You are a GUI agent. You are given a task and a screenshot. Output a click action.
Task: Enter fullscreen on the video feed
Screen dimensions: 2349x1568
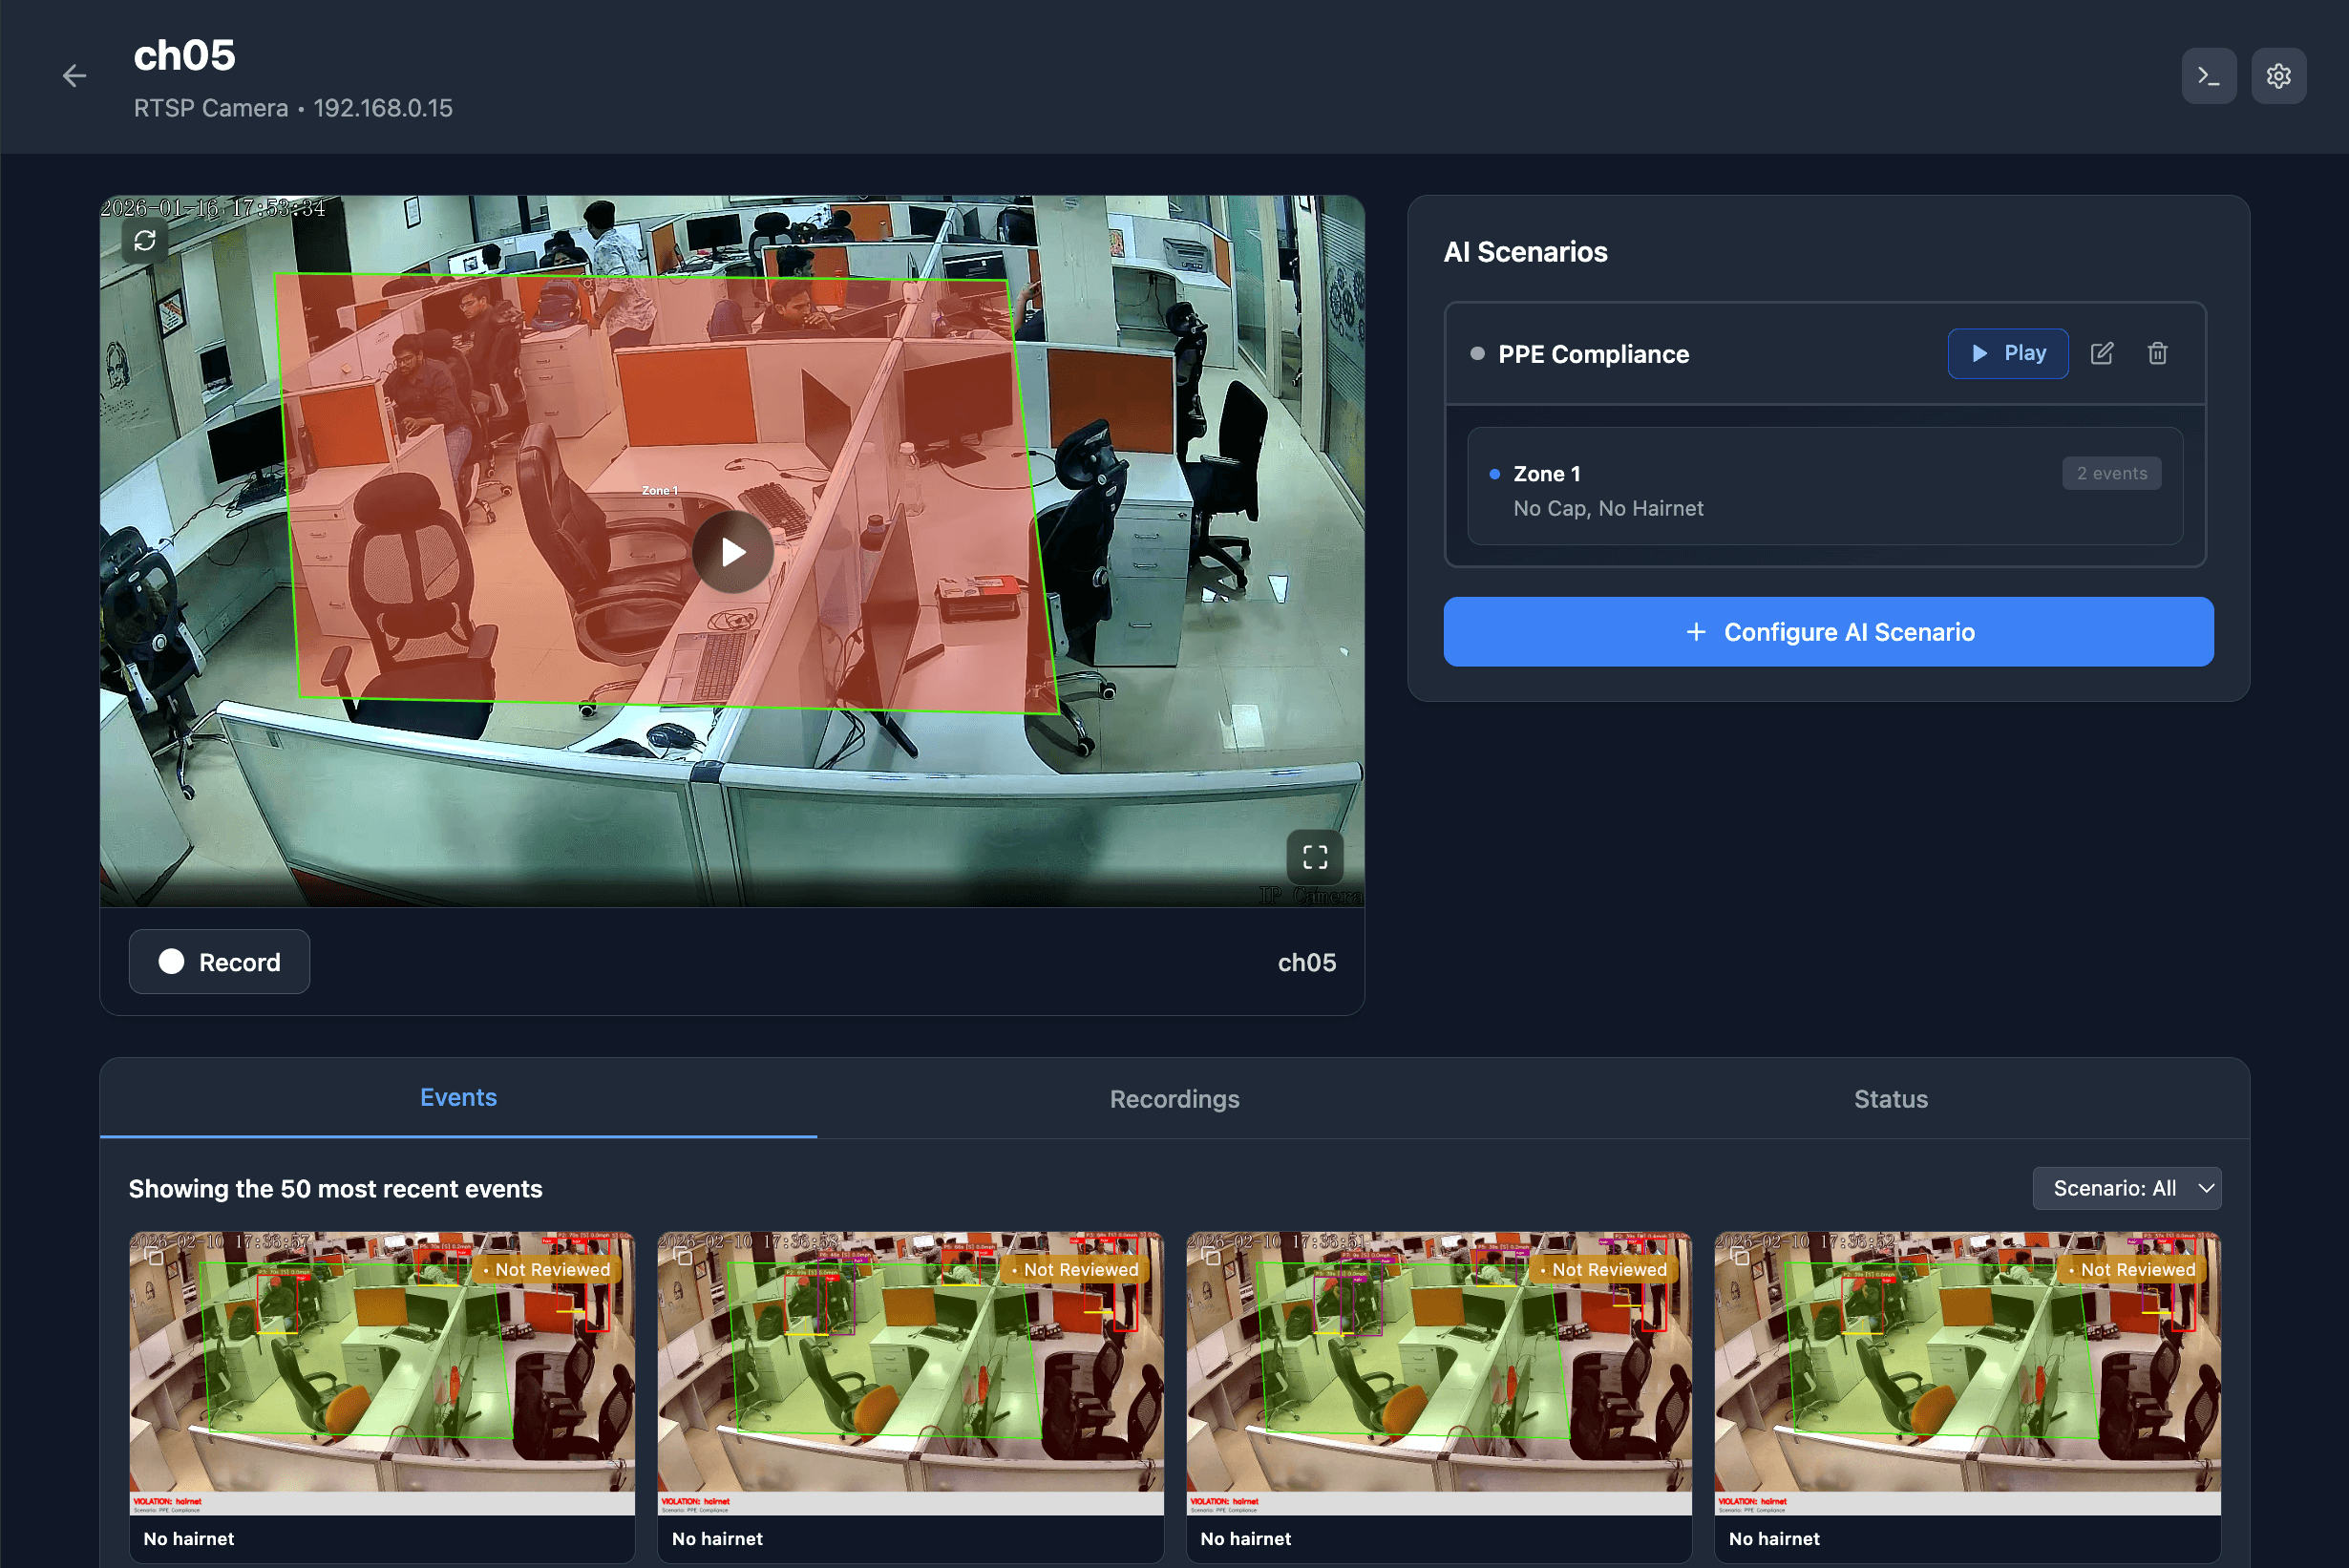point(1314,857)
